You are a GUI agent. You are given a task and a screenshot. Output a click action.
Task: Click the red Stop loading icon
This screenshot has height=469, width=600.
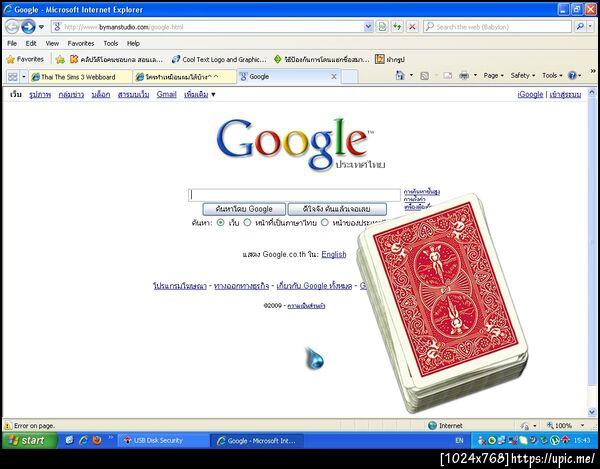tap(412, 27)
